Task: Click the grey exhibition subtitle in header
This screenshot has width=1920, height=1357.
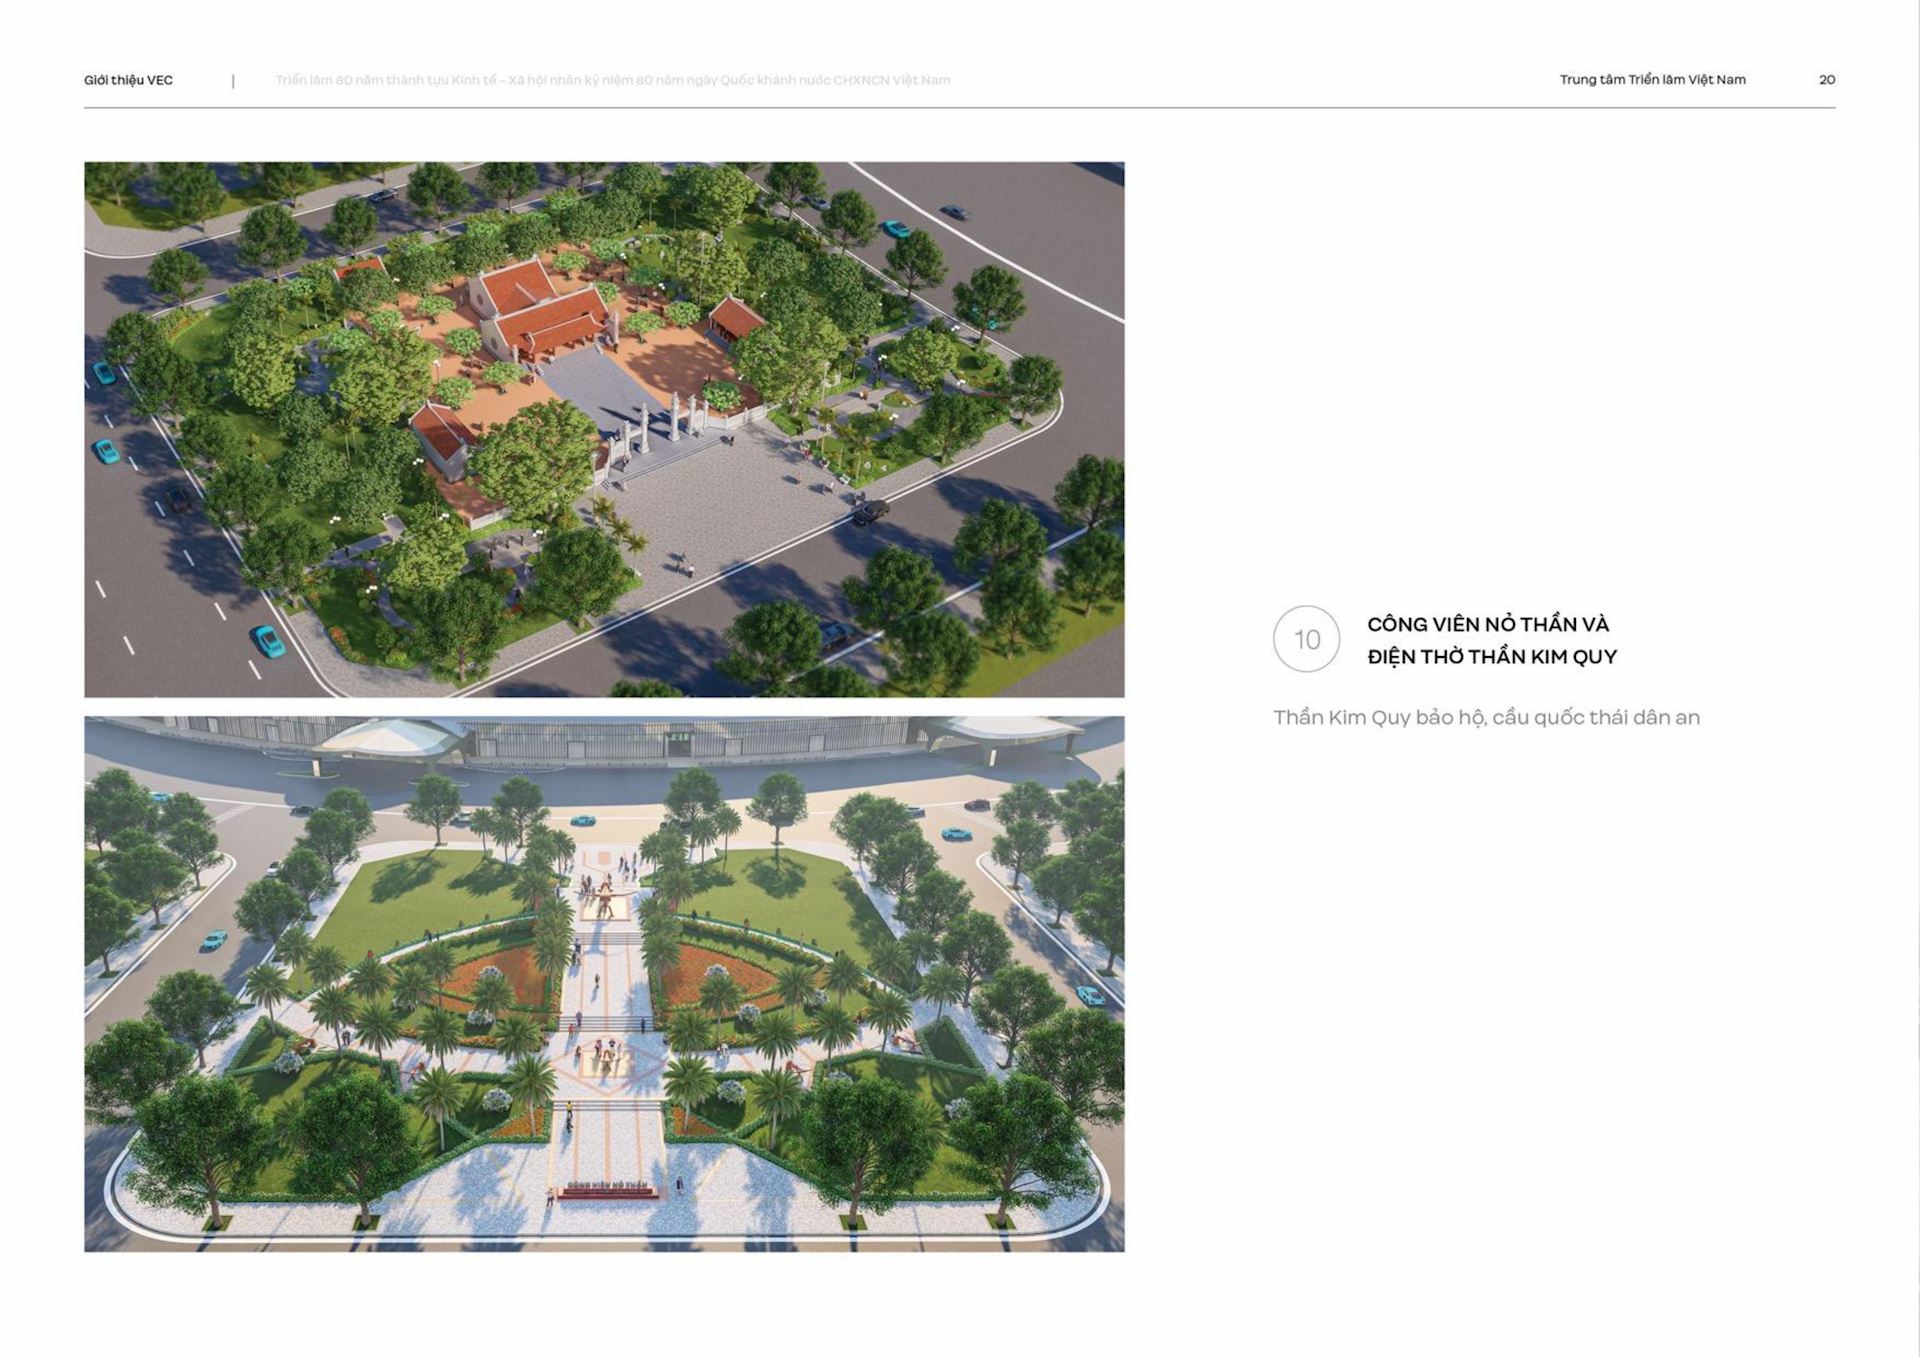Action: (612, 80)
